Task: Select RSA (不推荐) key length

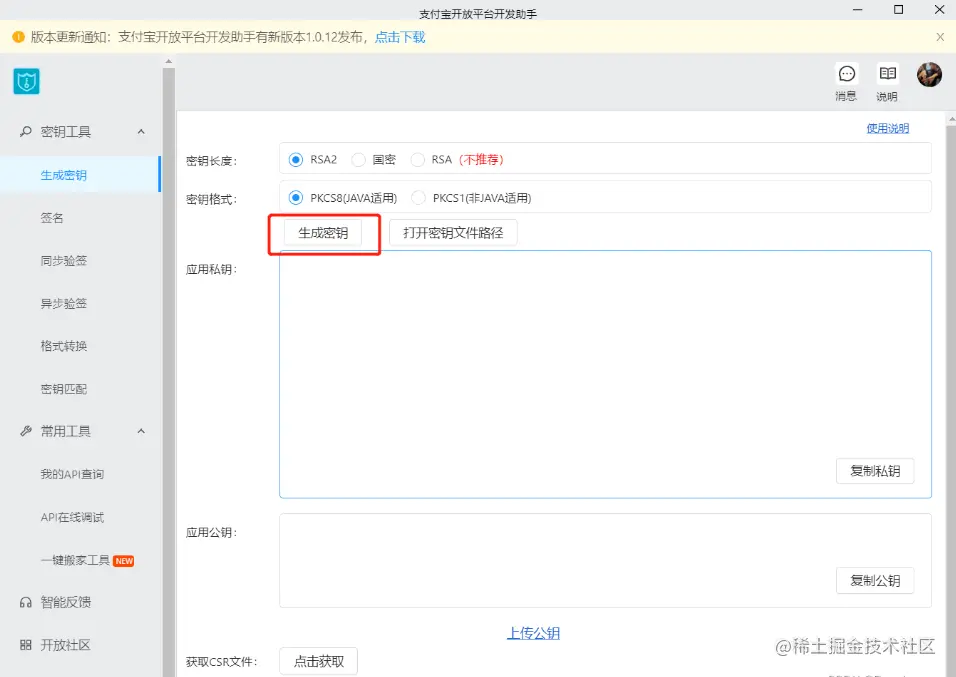Action: click(x=418, y=160)
